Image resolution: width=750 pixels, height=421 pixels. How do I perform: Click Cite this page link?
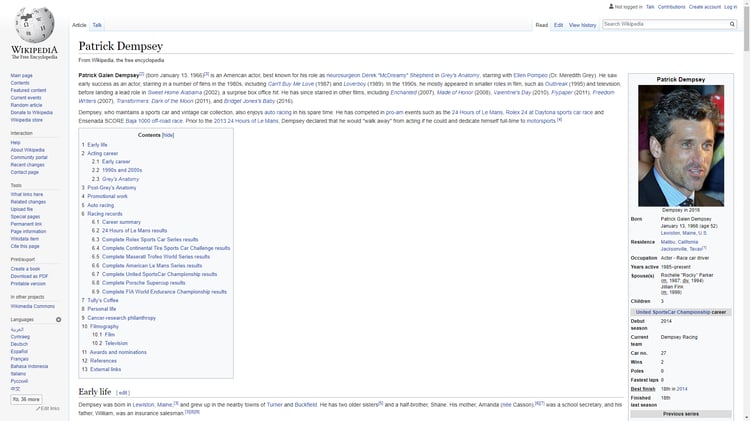pos(25,246)
